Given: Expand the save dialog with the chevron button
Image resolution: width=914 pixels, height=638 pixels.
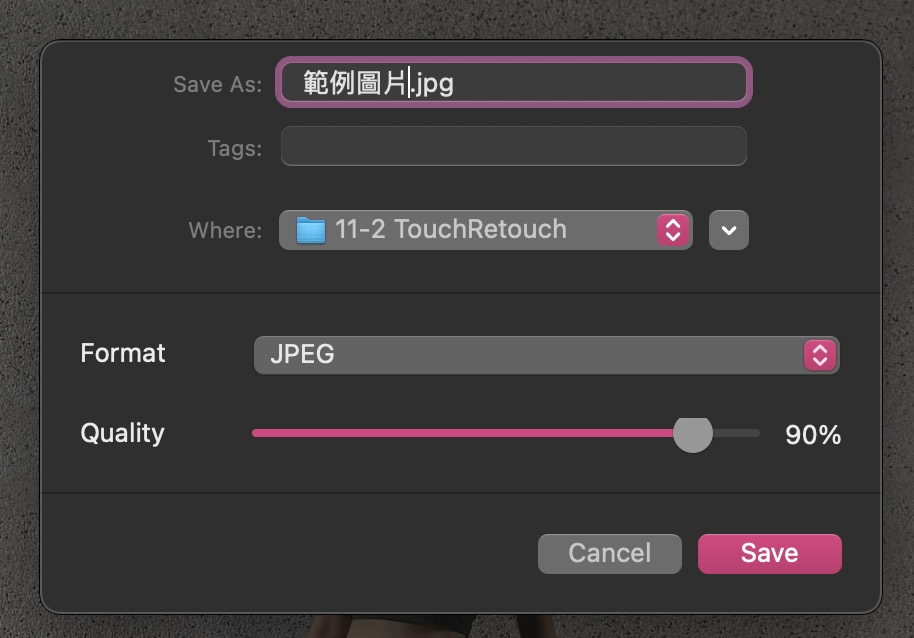Looking at the screenshot, I should (x=729, y=230).
